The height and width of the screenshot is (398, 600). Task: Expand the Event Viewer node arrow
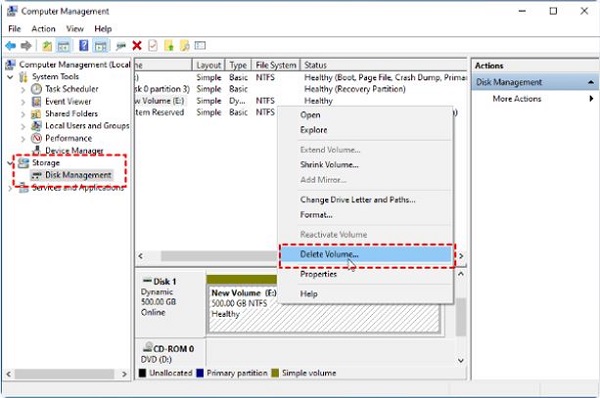[23, 102]
